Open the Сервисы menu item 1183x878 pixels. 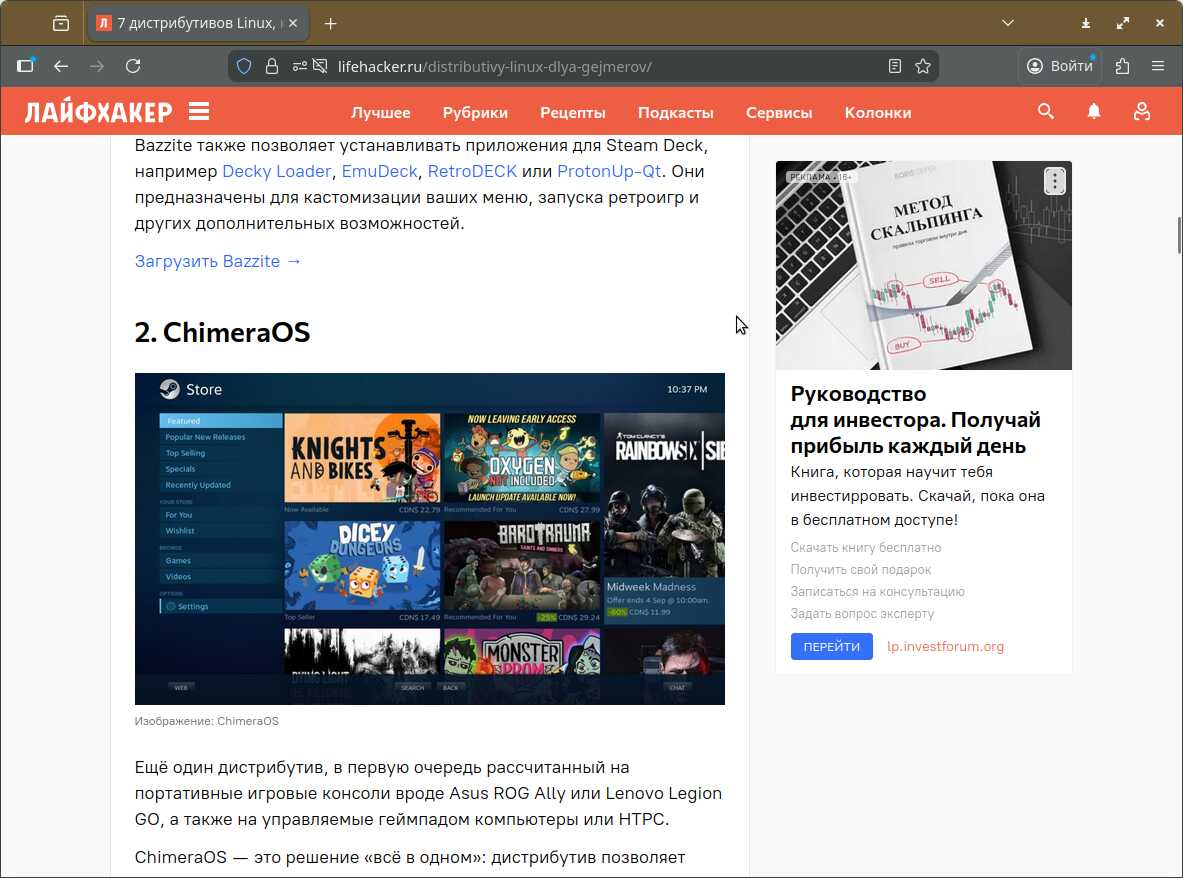779,112
